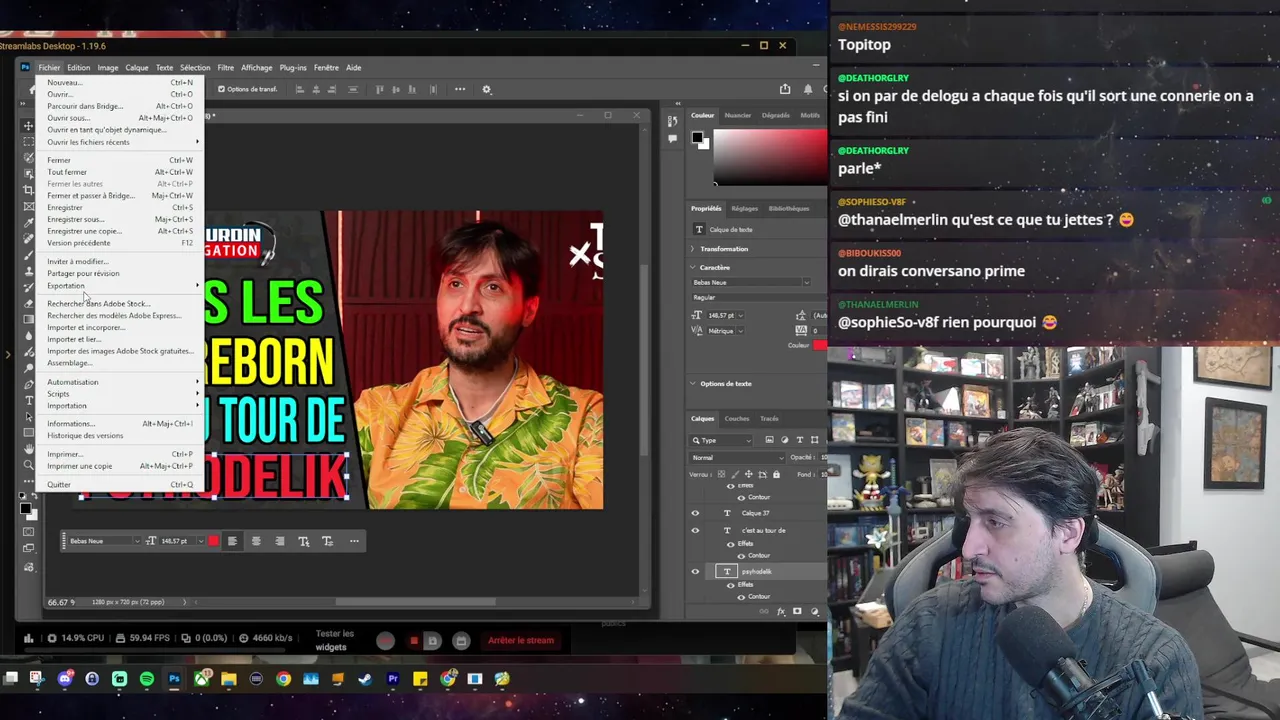This screenshot has width=1280, height=720.
Task: Hide the psyhodelik layer
Action: (x=695, y=571)
